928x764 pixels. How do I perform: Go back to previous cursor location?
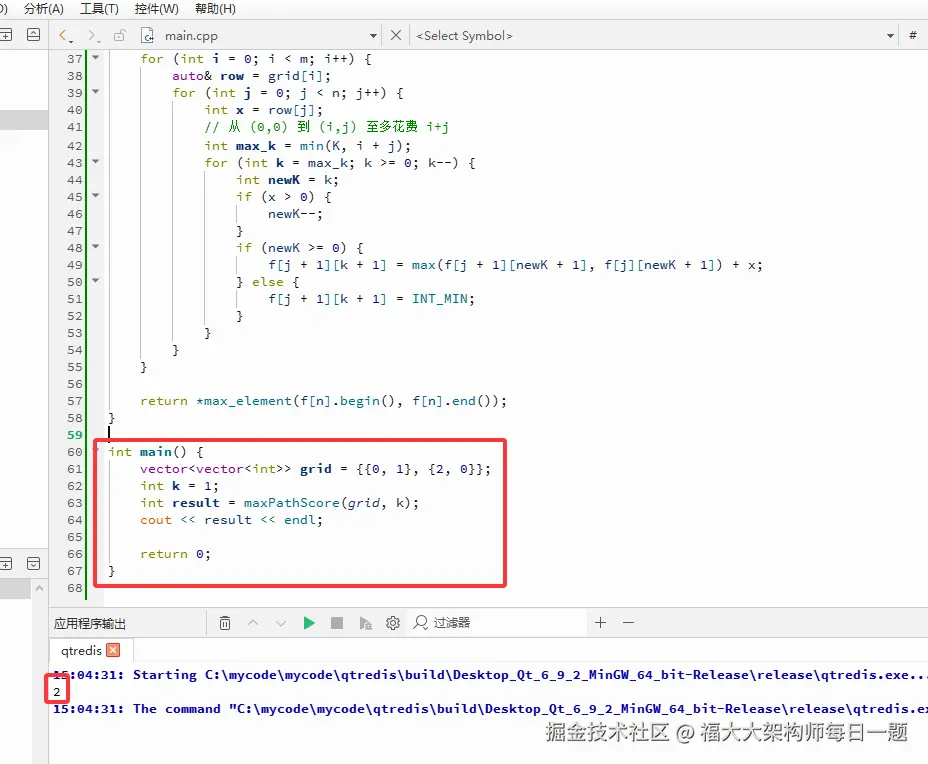65,36
